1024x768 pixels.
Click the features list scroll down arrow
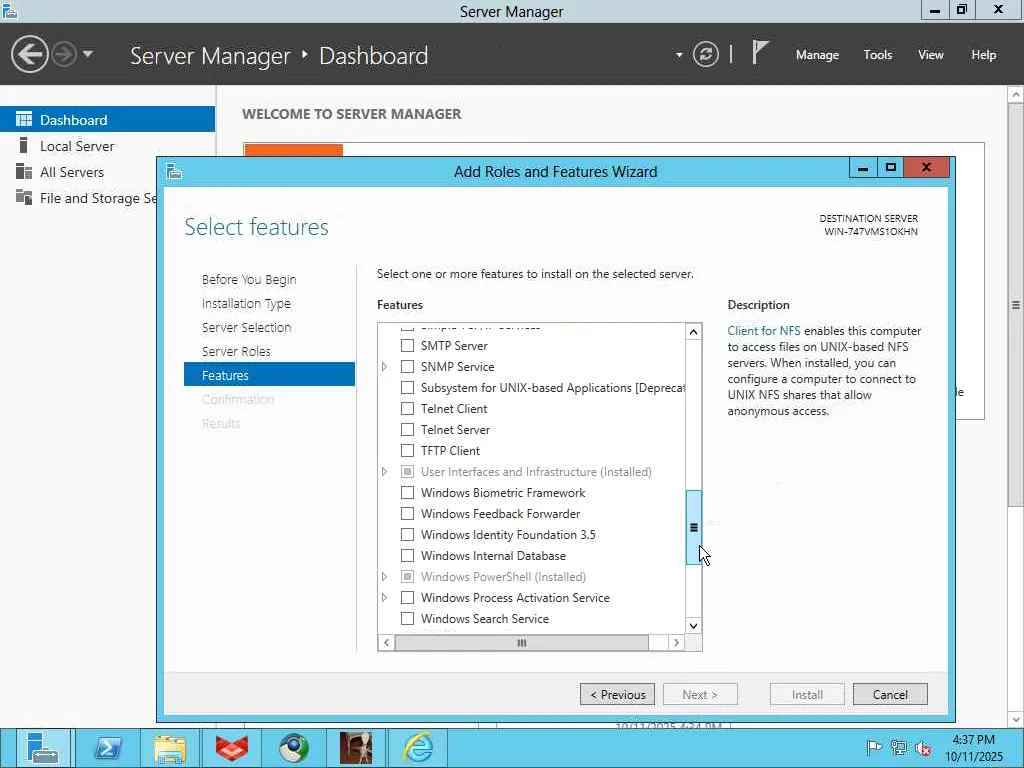coord(694,626)
